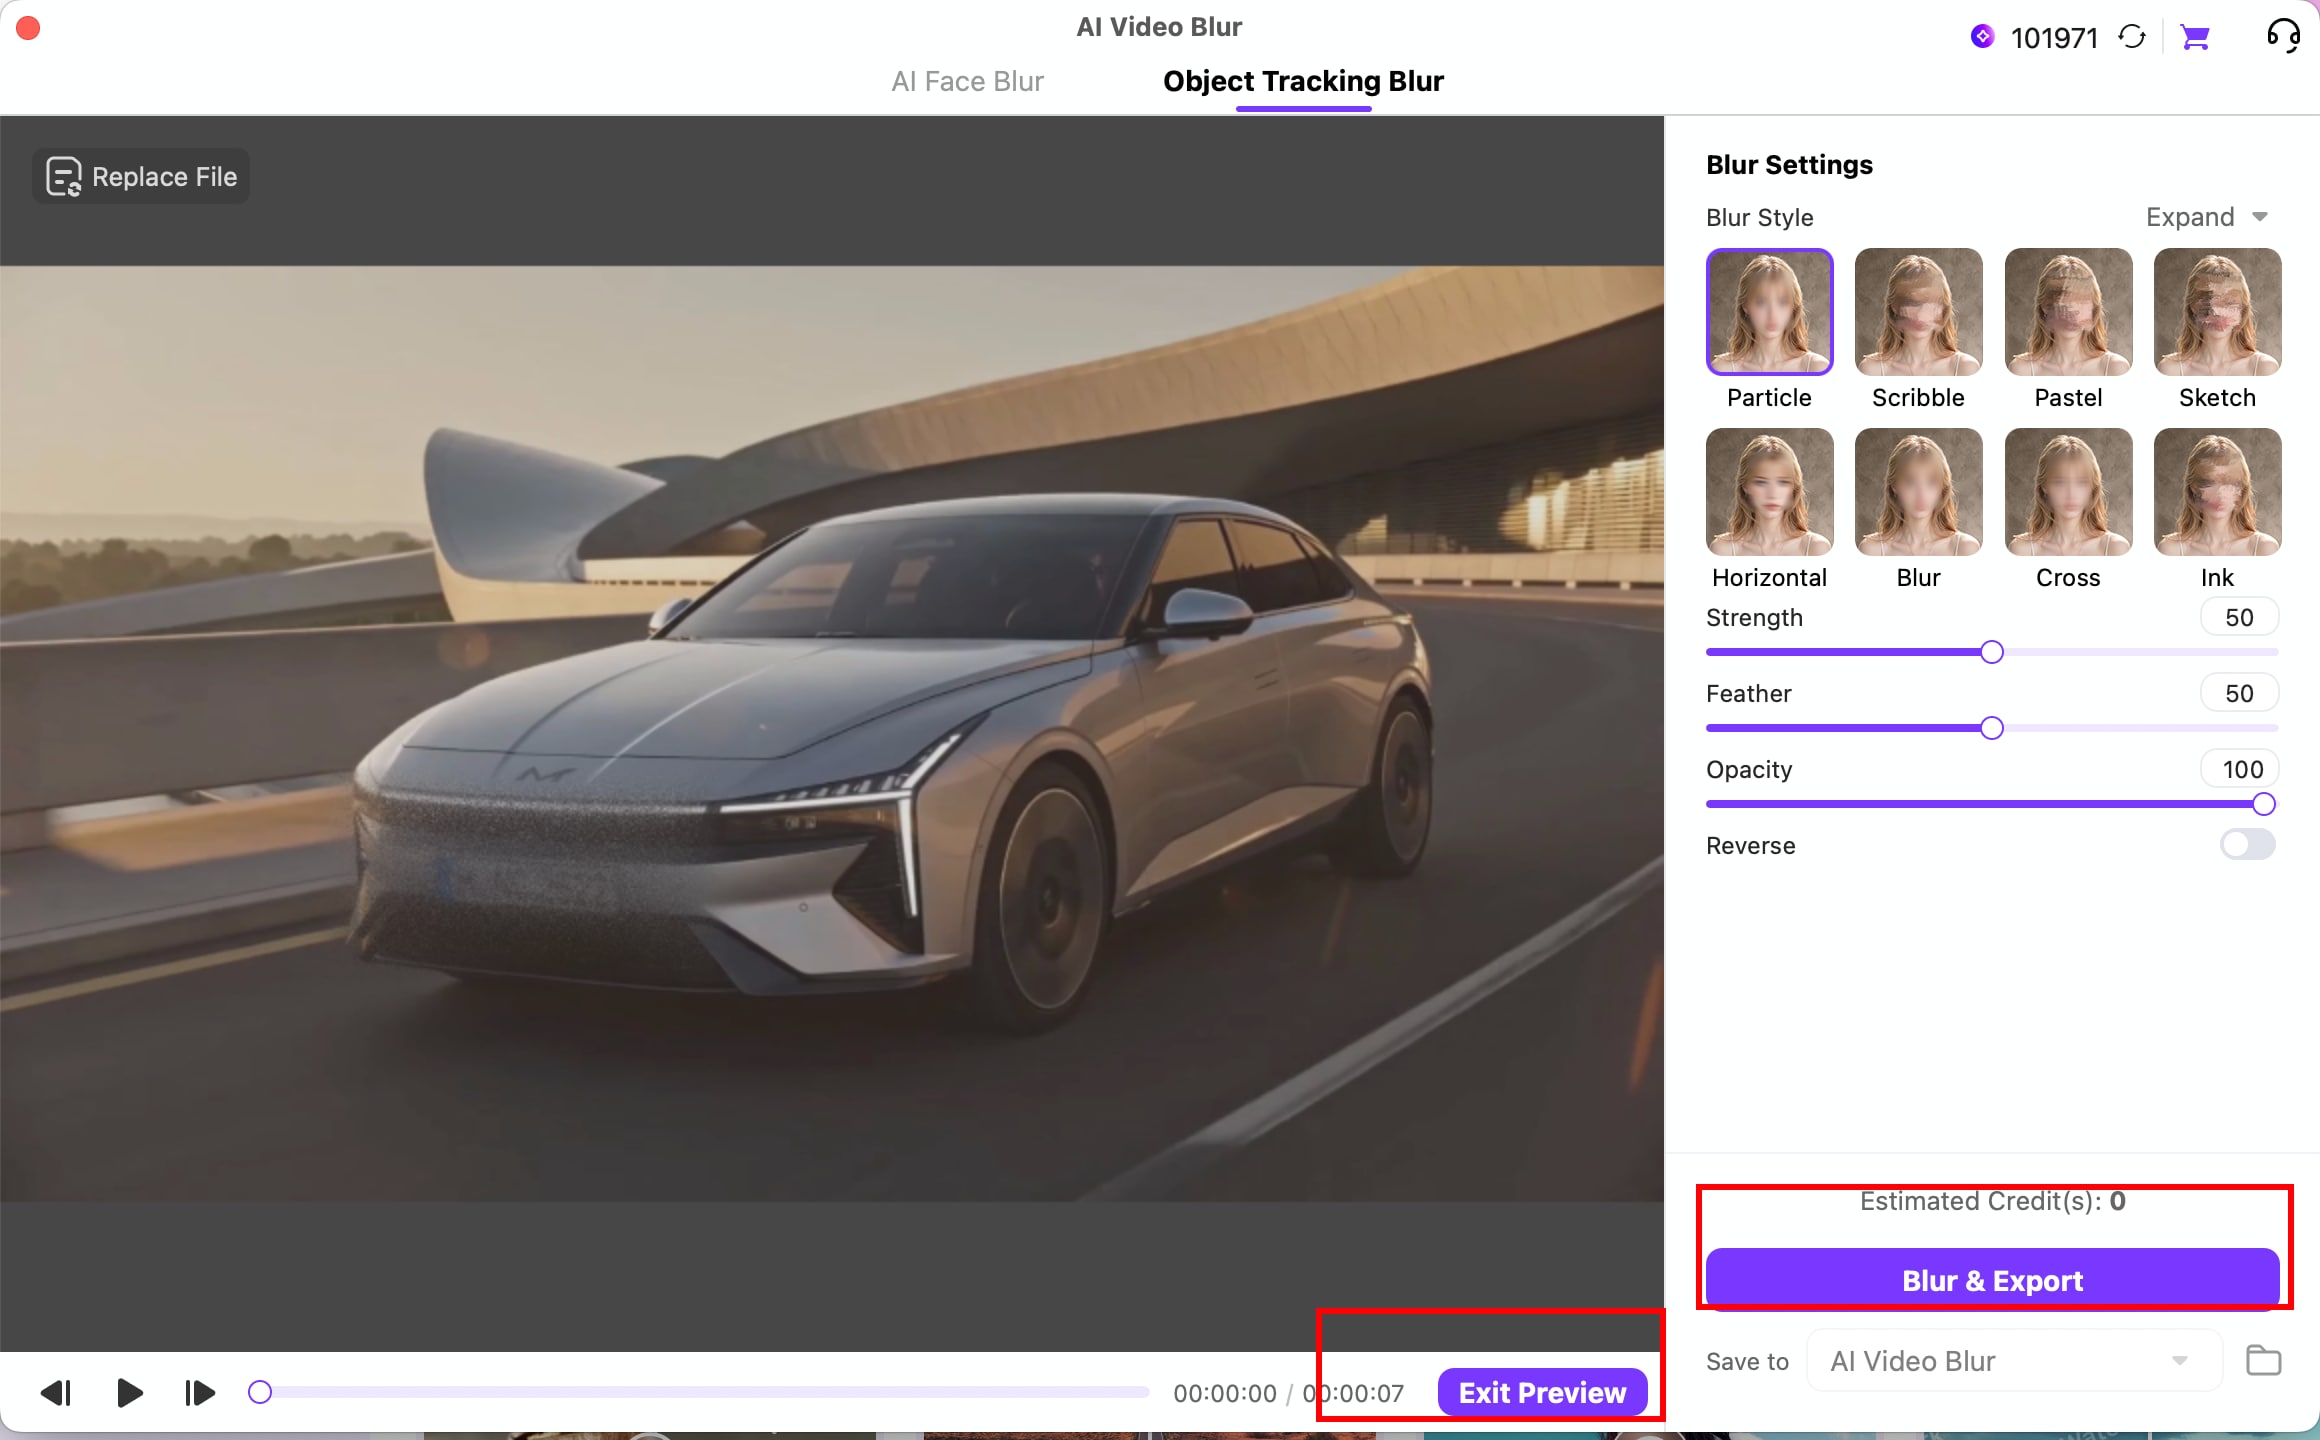Image resolution: width=2320 pixels, height=1440 pixels.
Task: Click the Strength slider handle
Action: [x=1992, y=652]
